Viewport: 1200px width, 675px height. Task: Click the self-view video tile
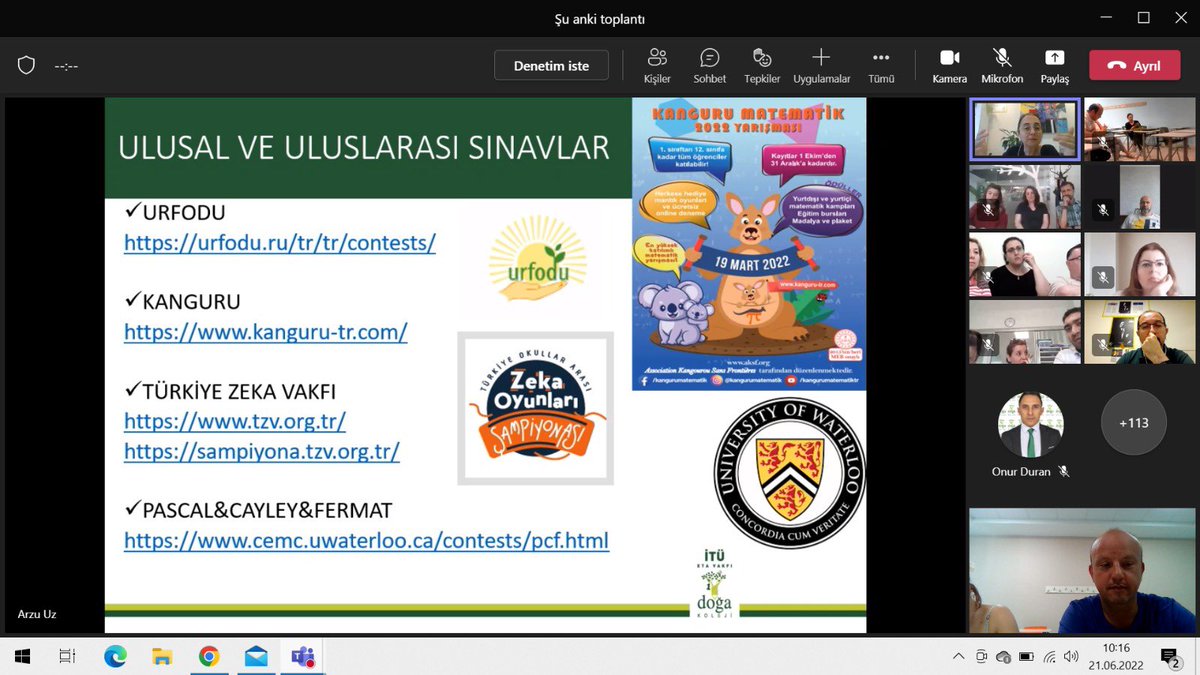(x=1083, y=570)
